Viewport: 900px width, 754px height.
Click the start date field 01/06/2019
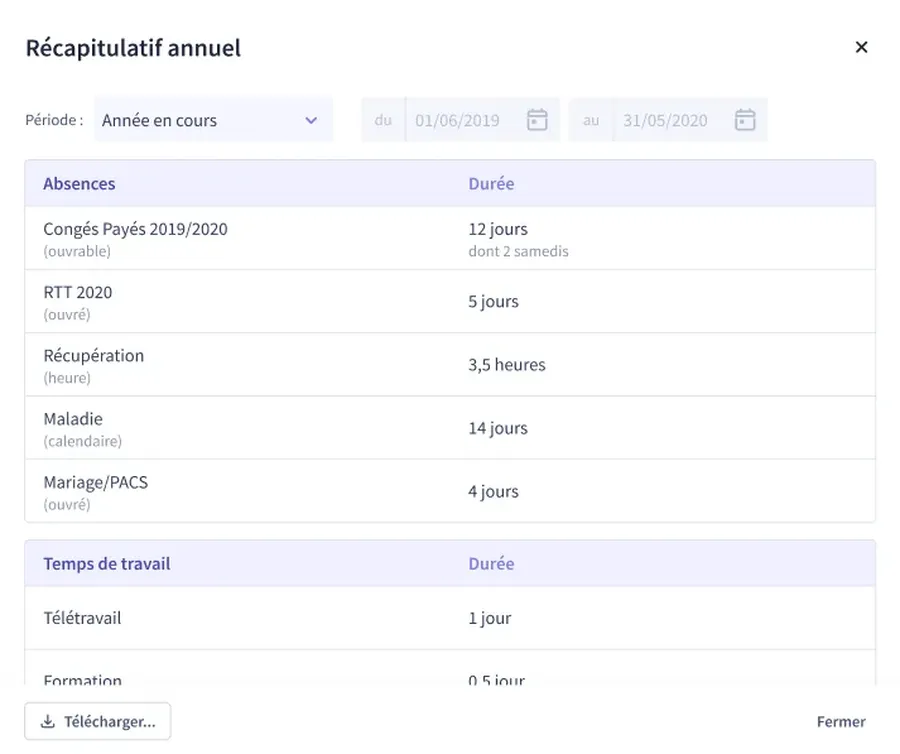pos(457,120)
